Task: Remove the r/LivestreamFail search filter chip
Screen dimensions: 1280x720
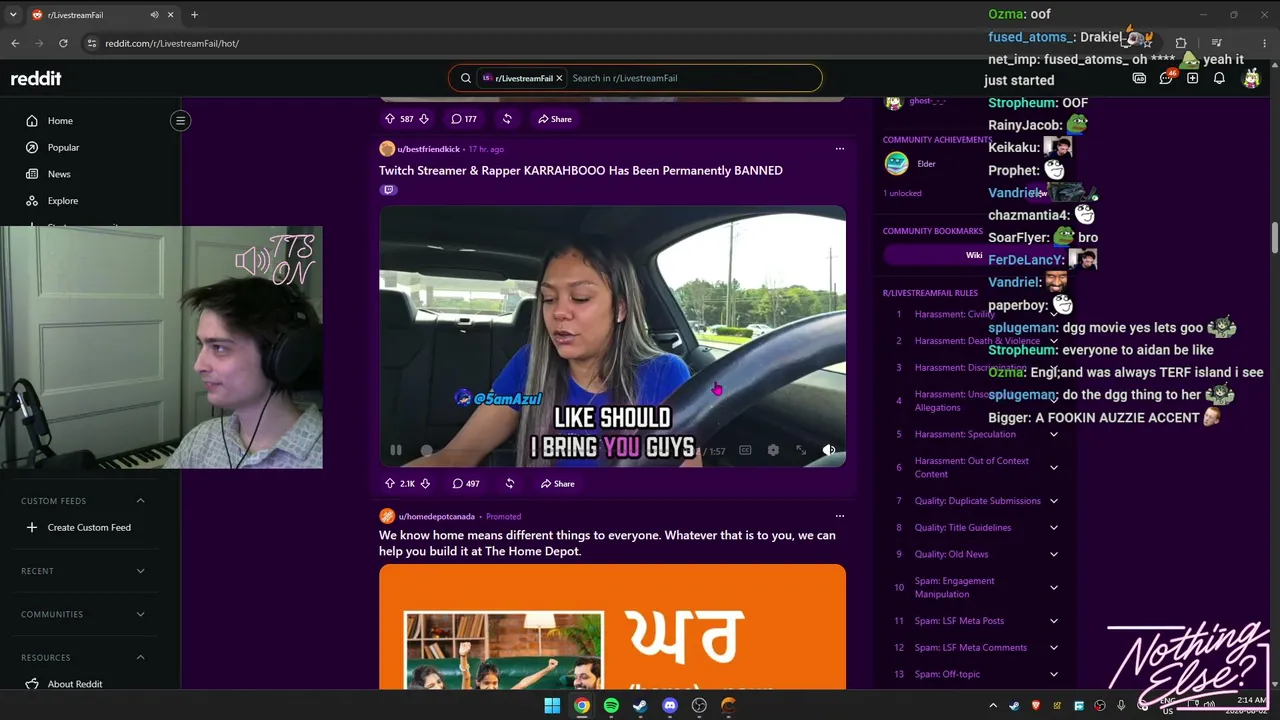Action: (559, 78)
